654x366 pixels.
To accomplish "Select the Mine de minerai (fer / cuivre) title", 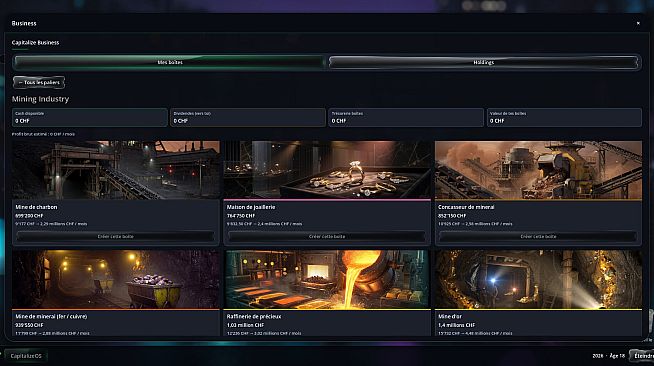I will (x=51, y=316).
